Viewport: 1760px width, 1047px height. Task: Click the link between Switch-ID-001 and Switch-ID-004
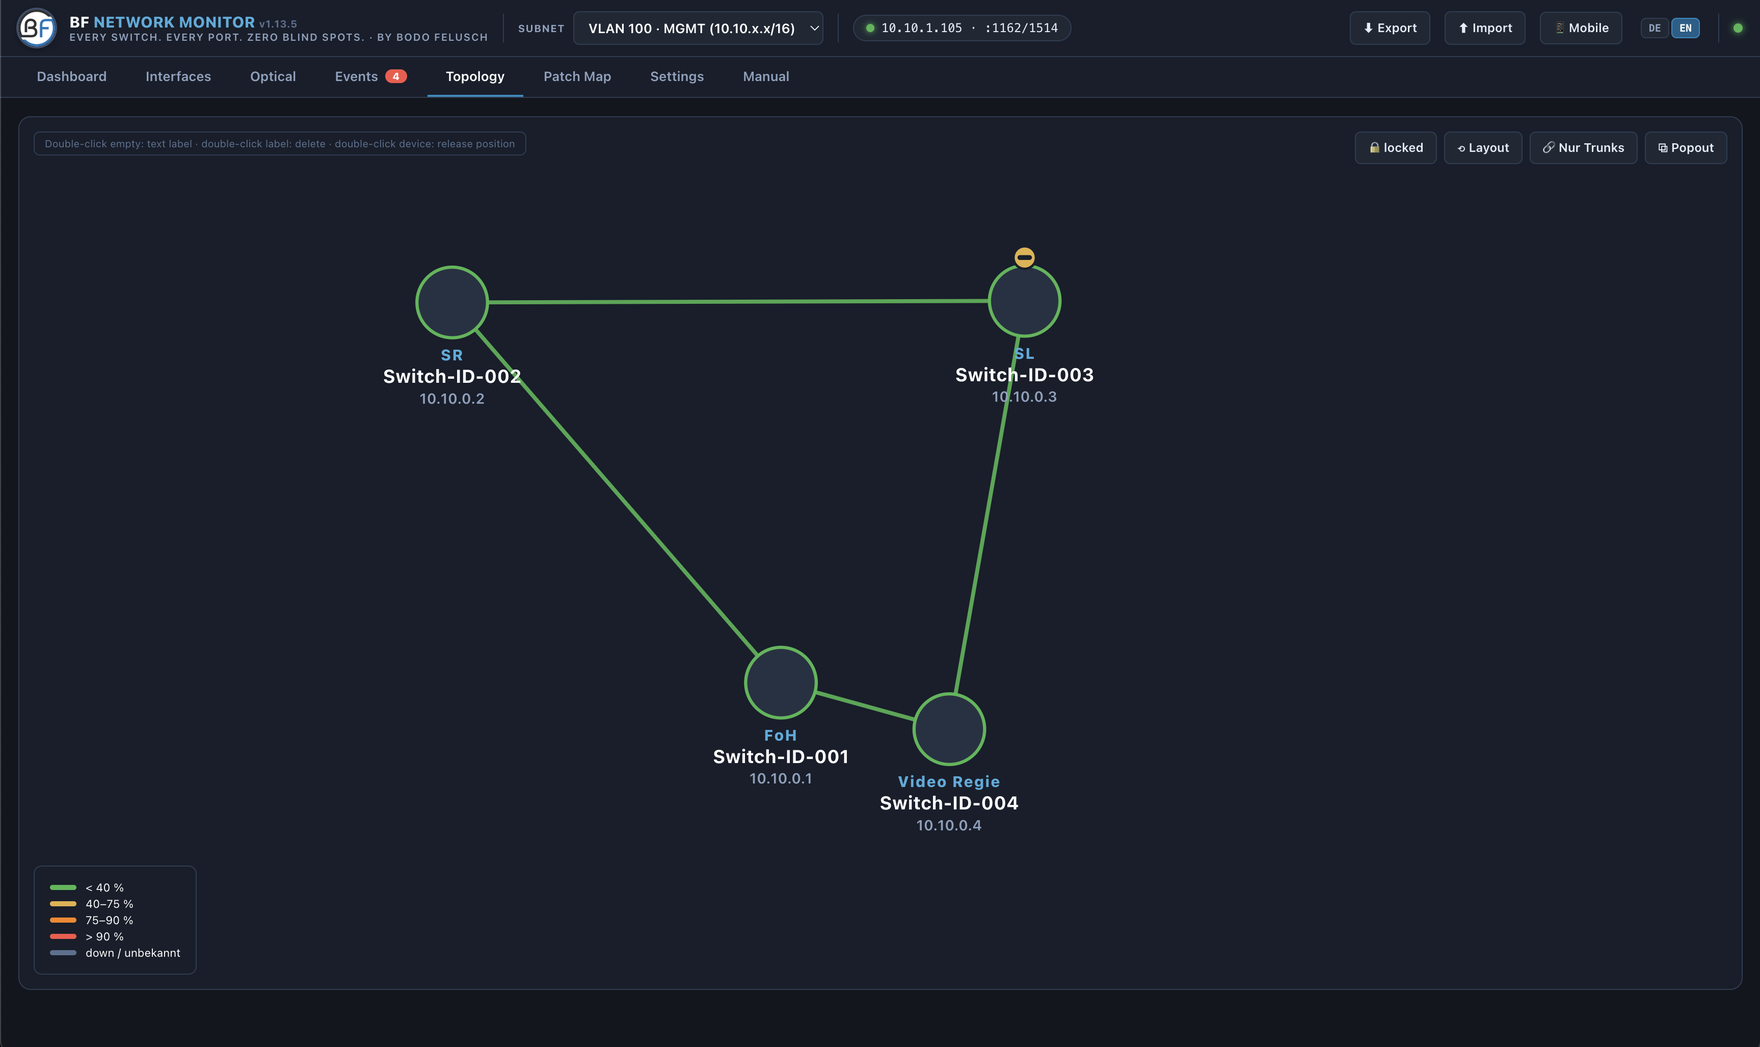pos(865,705)
